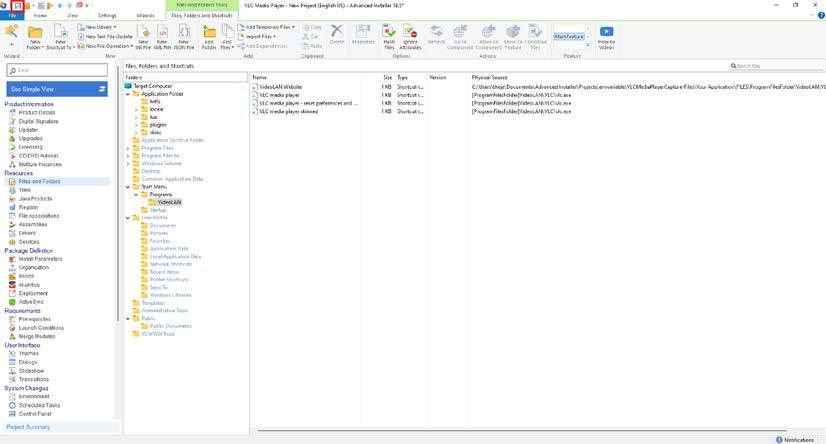Open Scheduled Tasks page
Viewport: 826px width, 444px height.
point(39,405)
